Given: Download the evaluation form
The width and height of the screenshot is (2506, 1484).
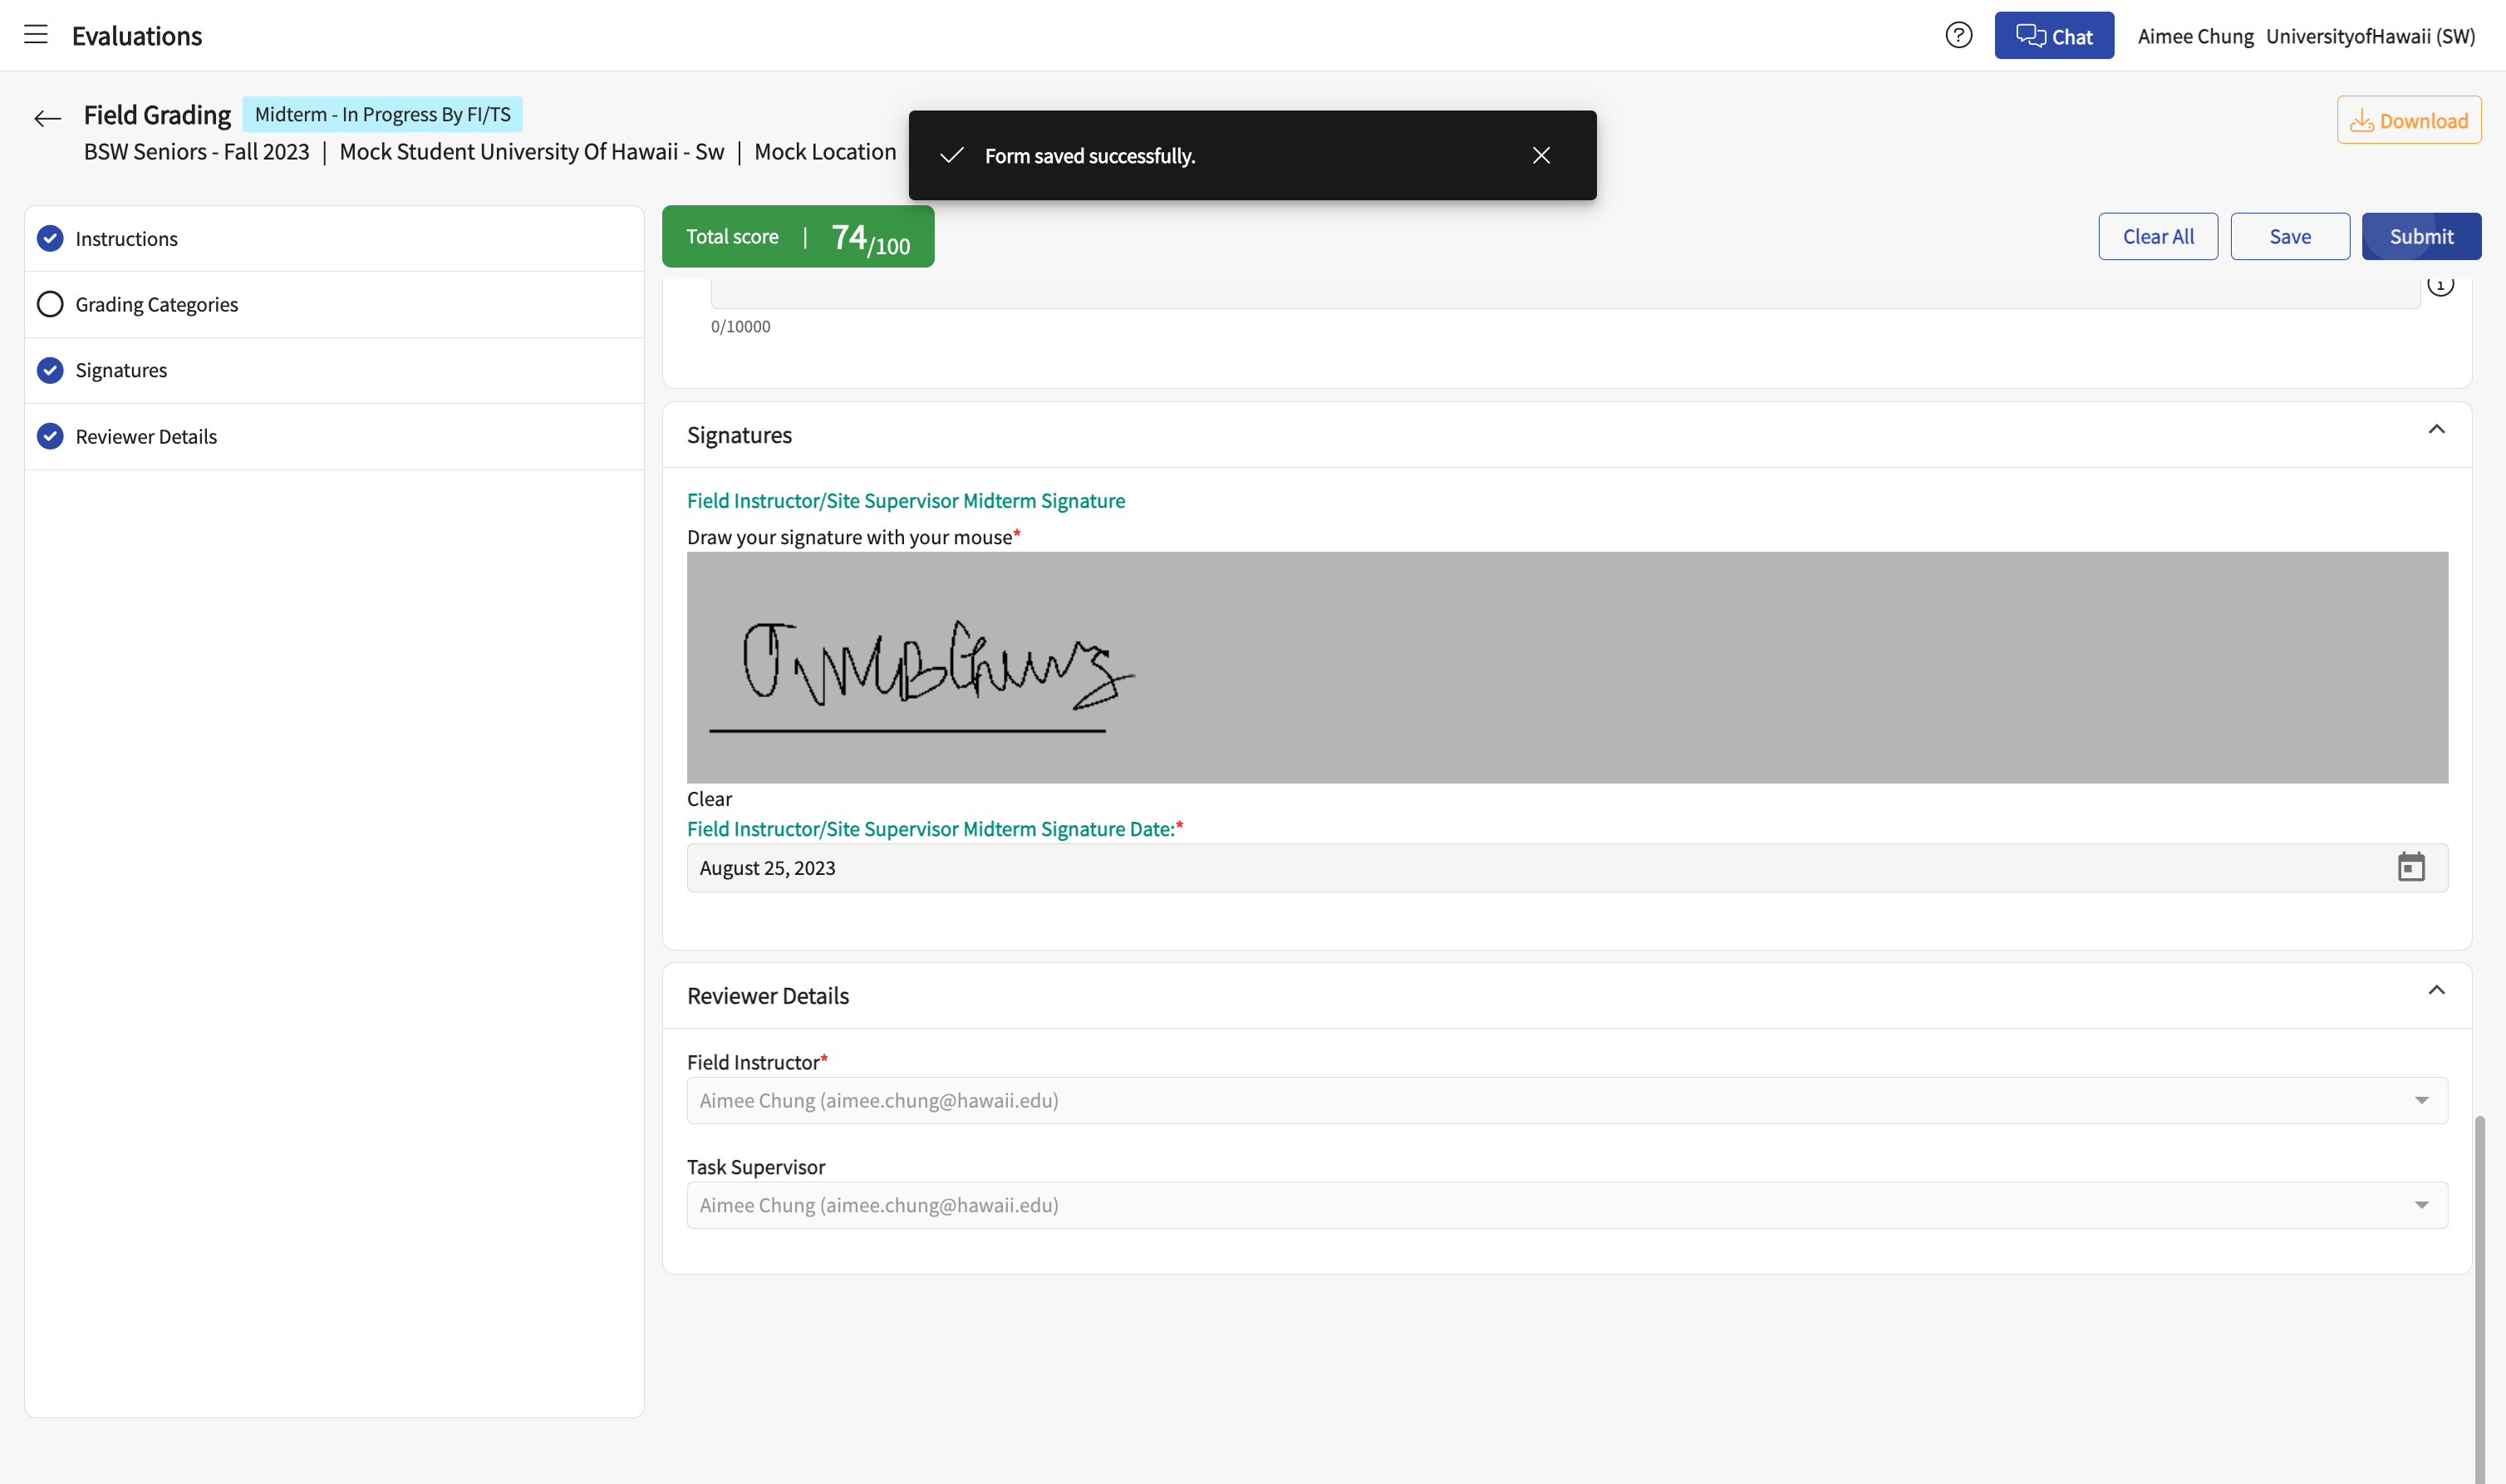Looking at the screenshot, I should (2408, 120).
